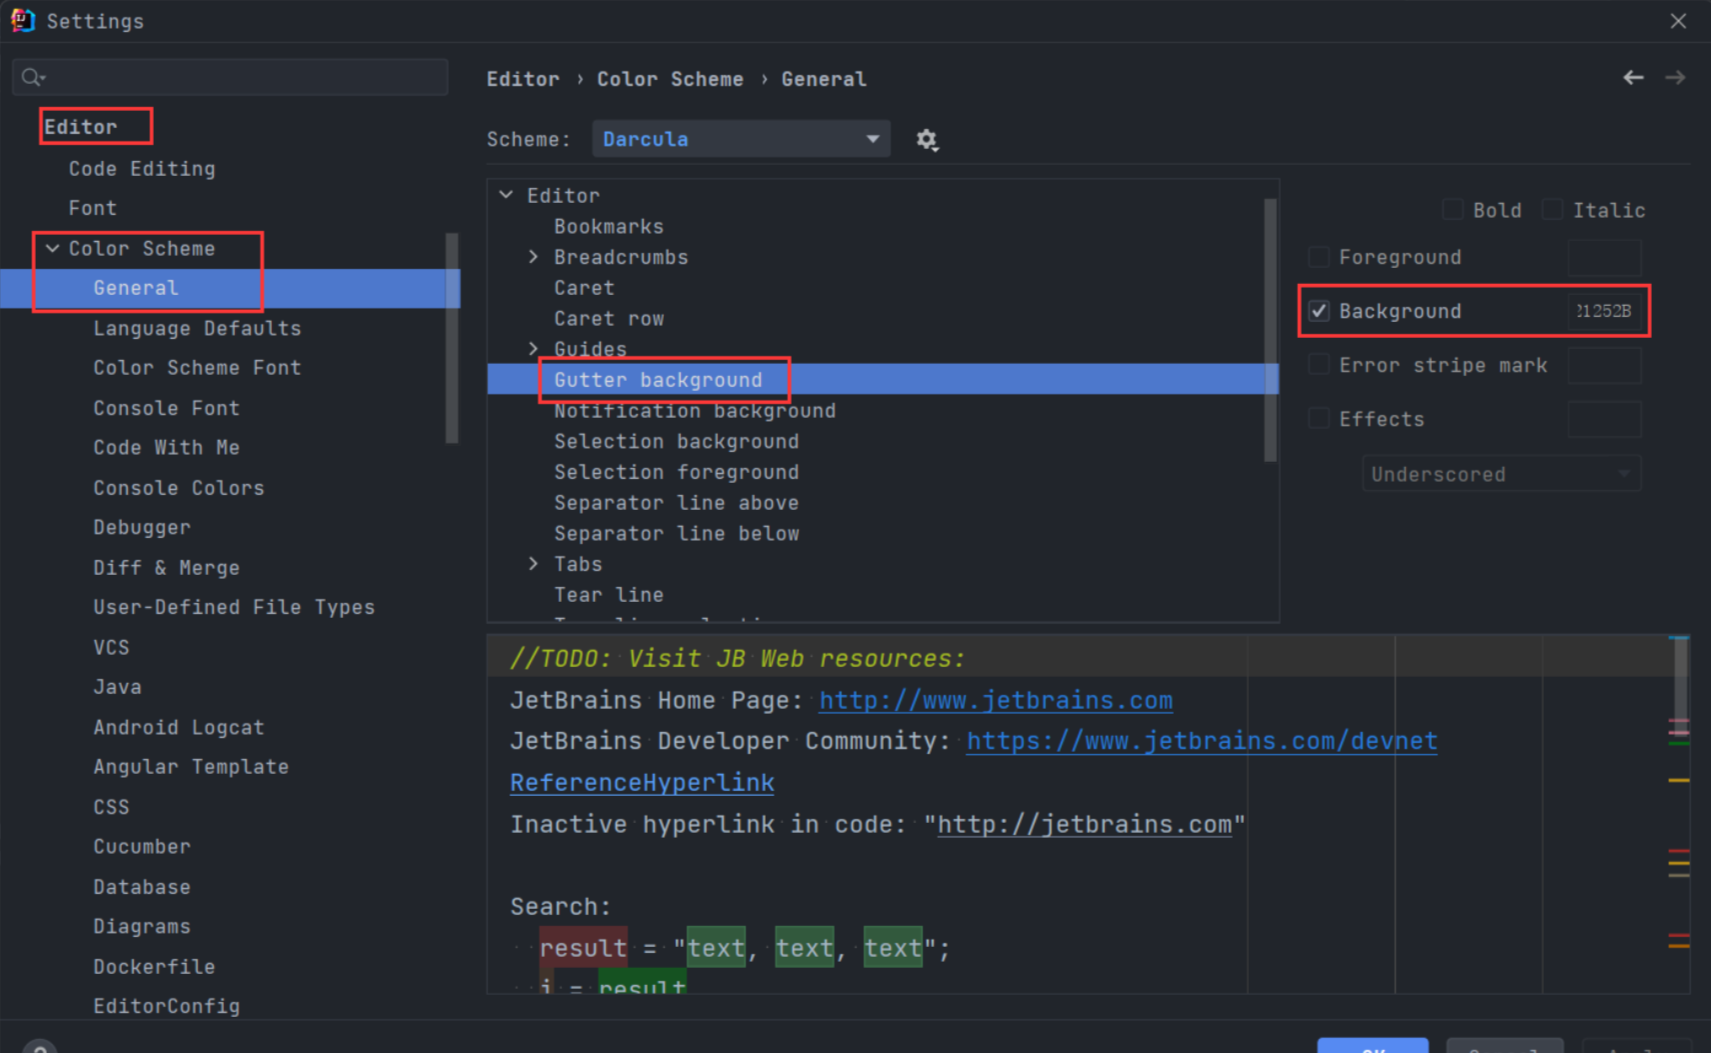Viewport: 1711px width, 1053px height.
Task: Expand the Tabs node
Action: tap(533, 564)
